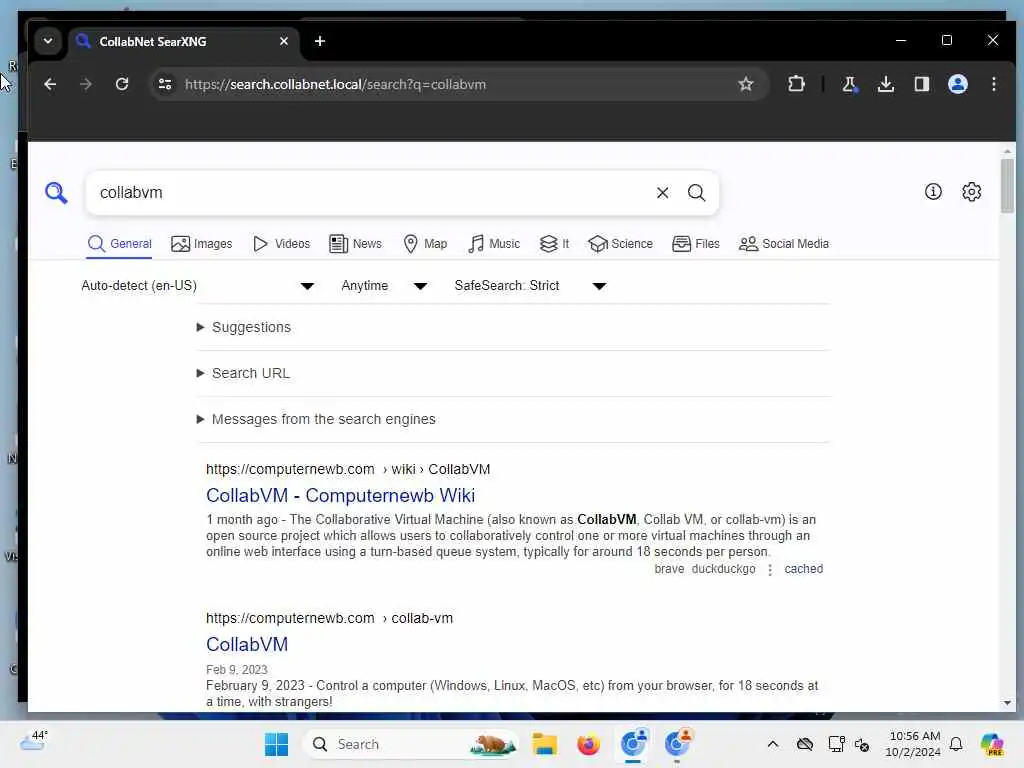Switch to the Files tab
This screenshot has width=1024, height=768.
coord(696,244)
